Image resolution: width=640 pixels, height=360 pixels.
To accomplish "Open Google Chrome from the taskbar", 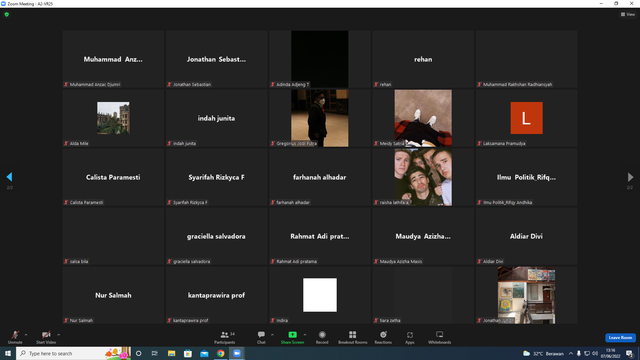I will [x=220, y=353].
